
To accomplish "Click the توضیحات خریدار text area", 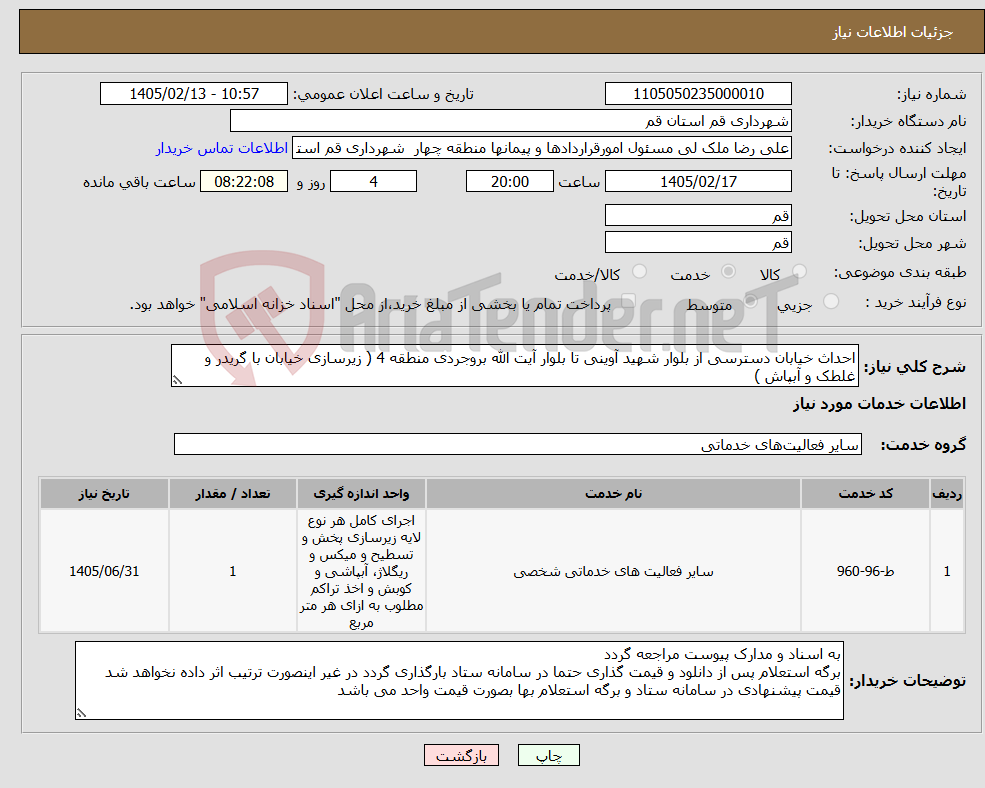I will coord(459,681).
